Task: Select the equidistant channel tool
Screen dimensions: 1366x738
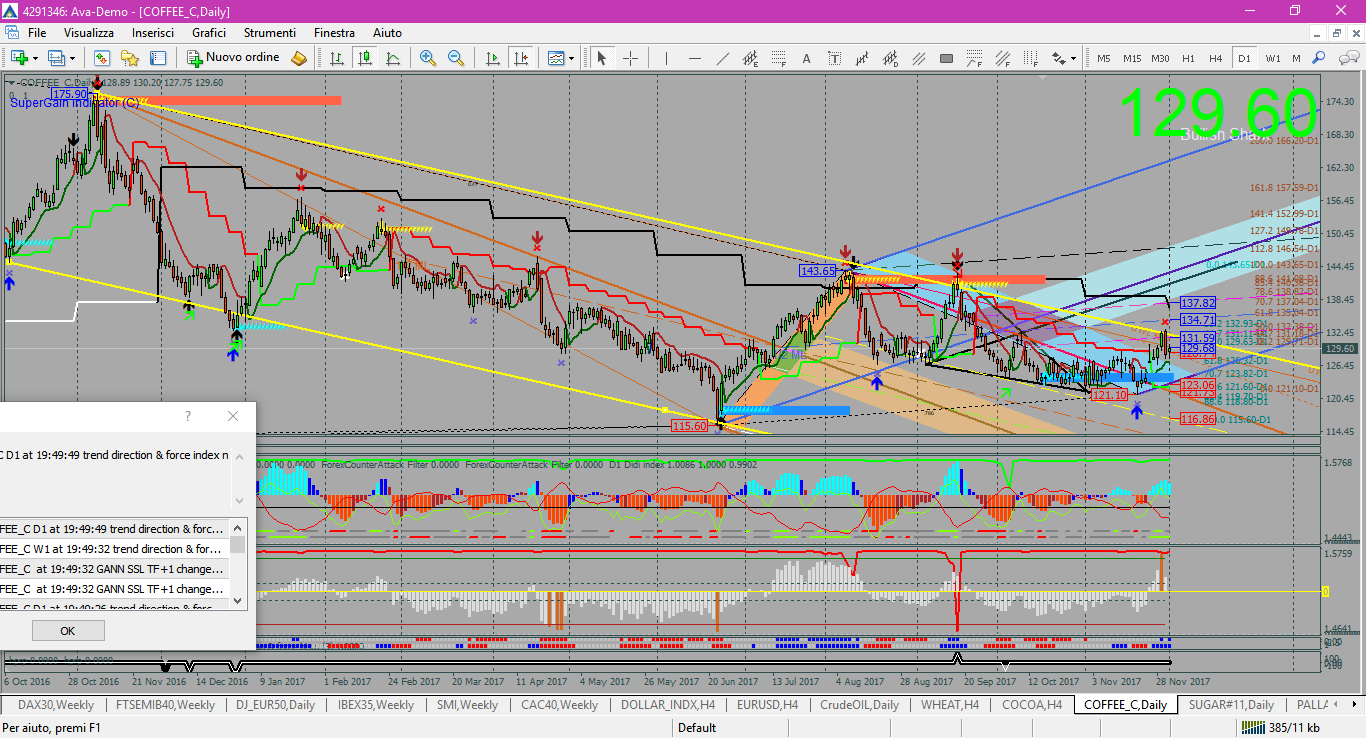Action: (x=750, y=58)
